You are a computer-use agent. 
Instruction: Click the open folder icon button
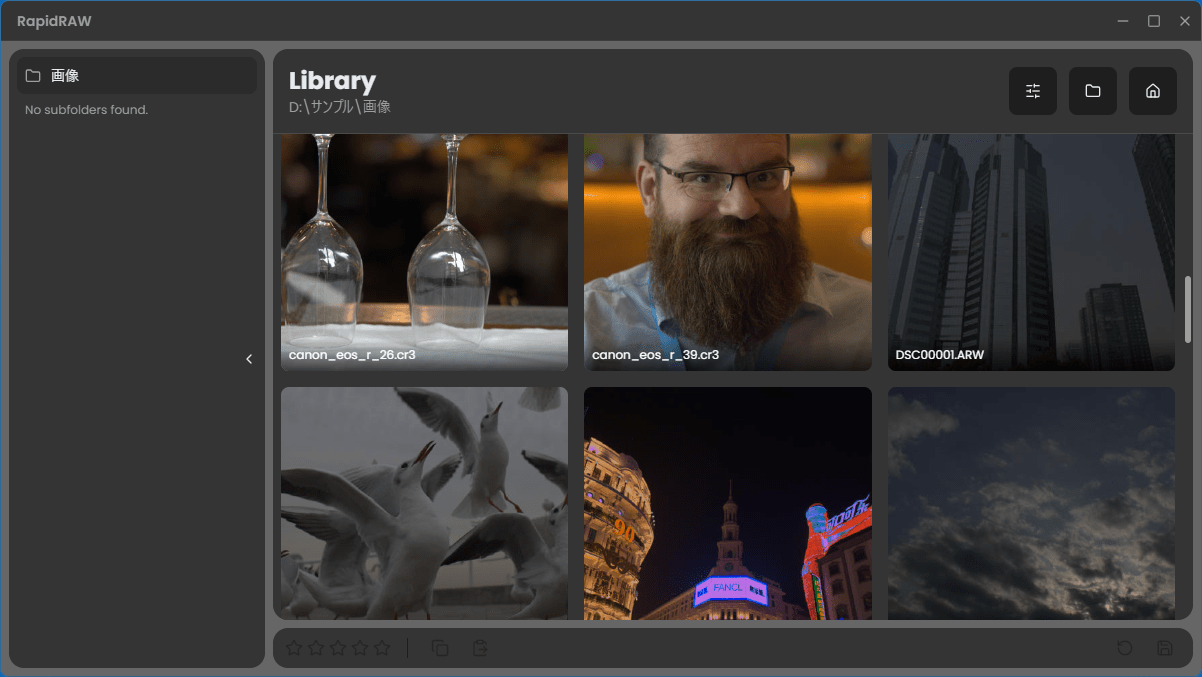(x=1093, y=91)
